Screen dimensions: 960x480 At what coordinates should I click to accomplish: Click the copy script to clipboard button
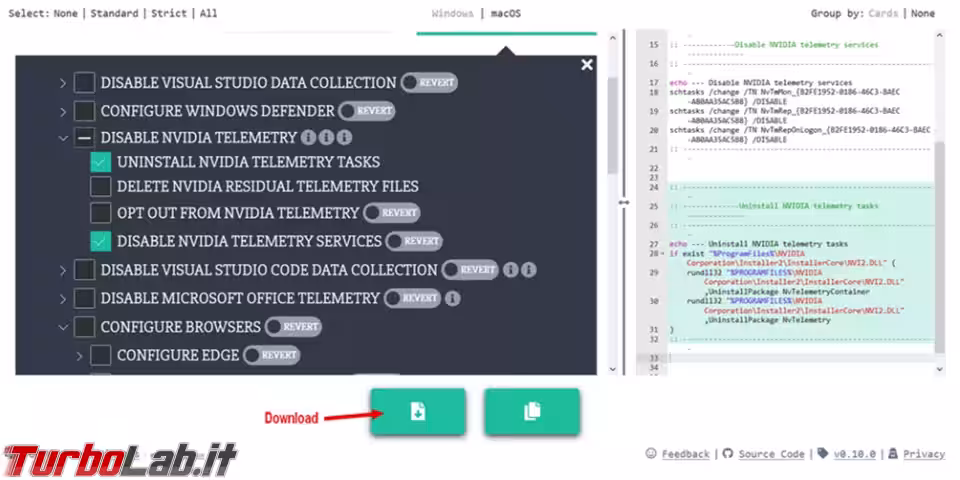[532, 411]
